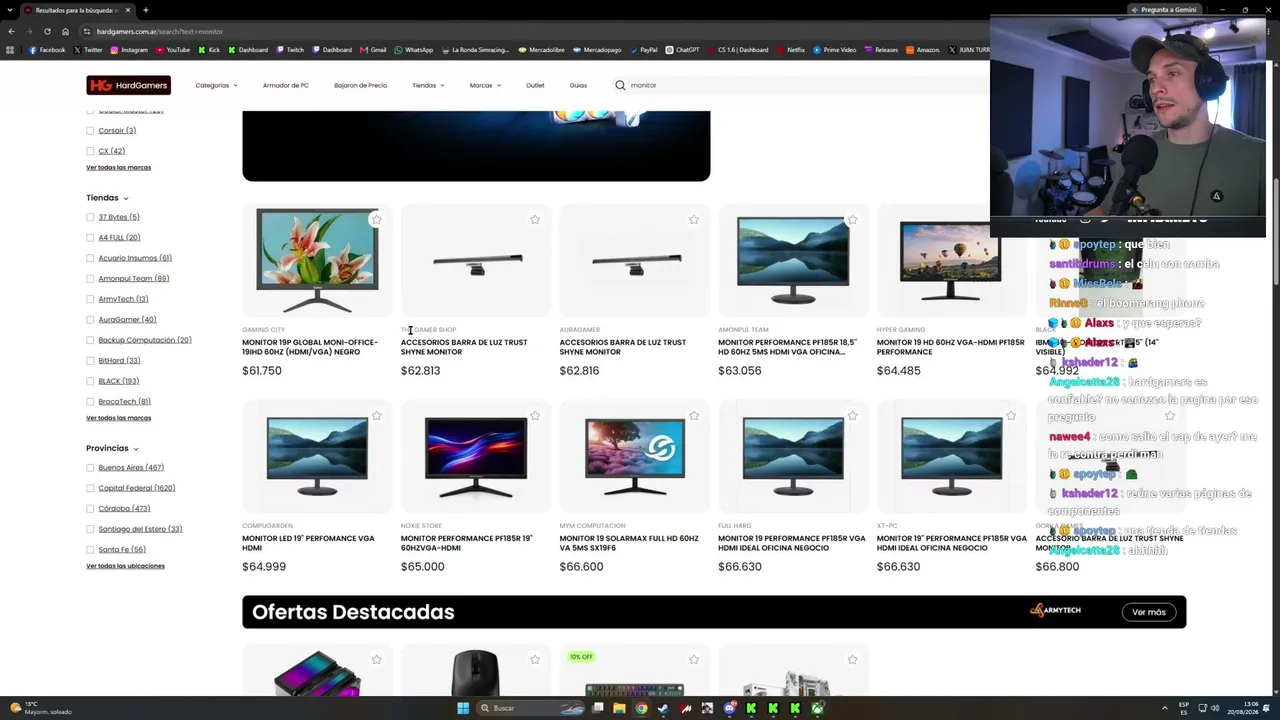Check the CX (42) brand filter
This screenshot has height=720, width=1280.
click(x=90, y=151)
